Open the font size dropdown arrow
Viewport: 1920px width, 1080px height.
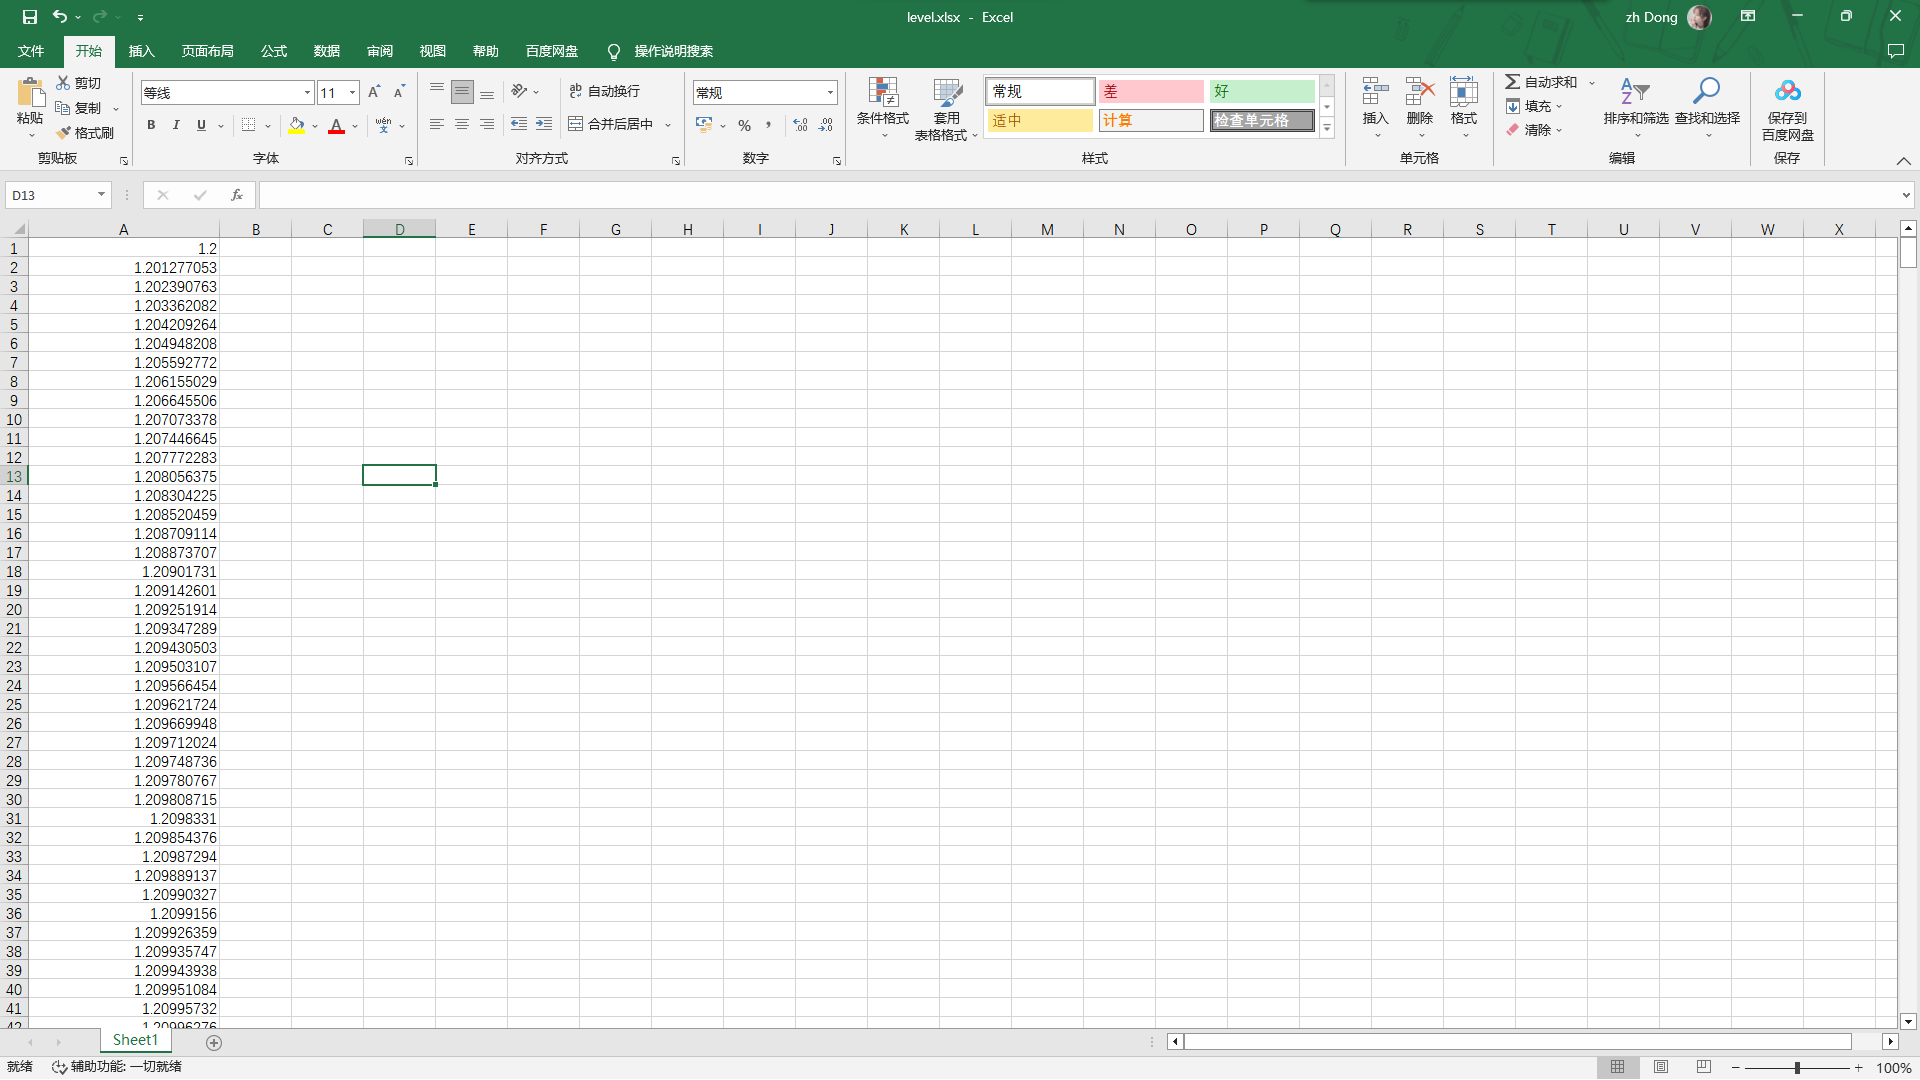click(352, 93)
